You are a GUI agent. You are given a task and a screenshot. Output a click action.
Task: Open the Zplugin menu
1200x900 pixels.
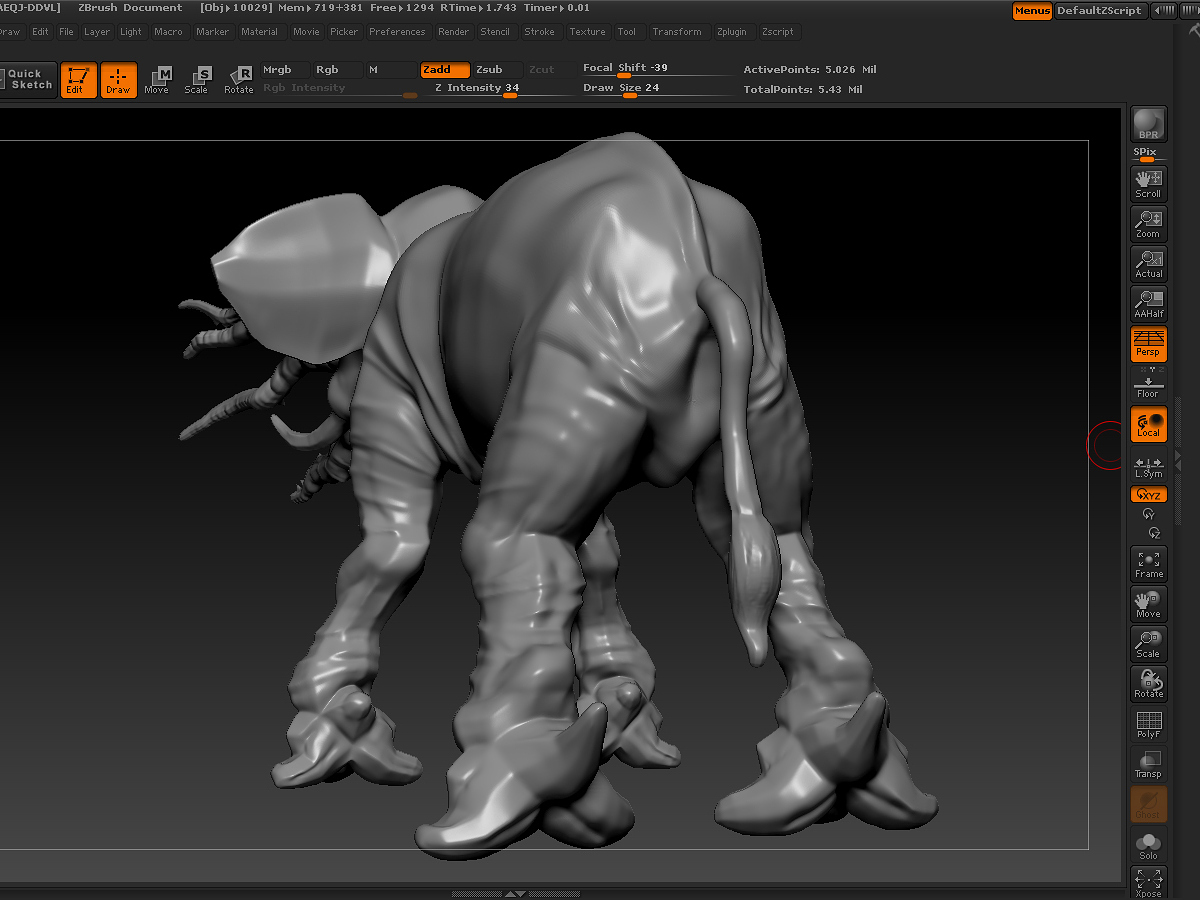point(732,32)
